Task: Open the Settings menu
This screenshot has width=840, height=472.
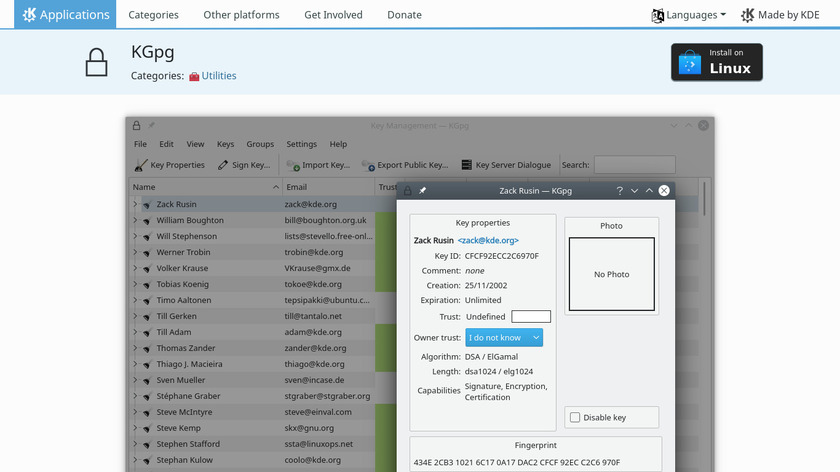Action: 302,144
